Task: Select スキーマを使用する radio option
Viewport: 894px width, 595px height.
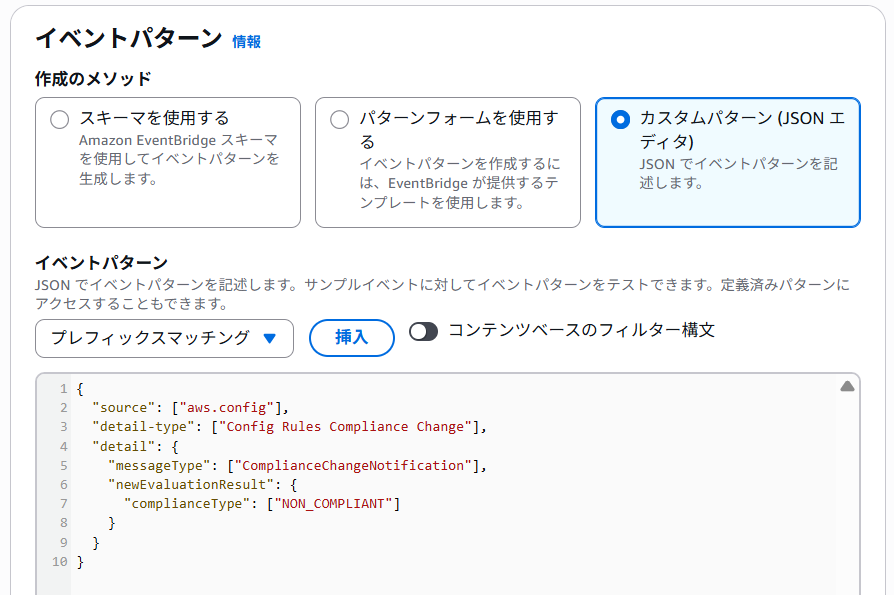Action: [x=59, y=120]
